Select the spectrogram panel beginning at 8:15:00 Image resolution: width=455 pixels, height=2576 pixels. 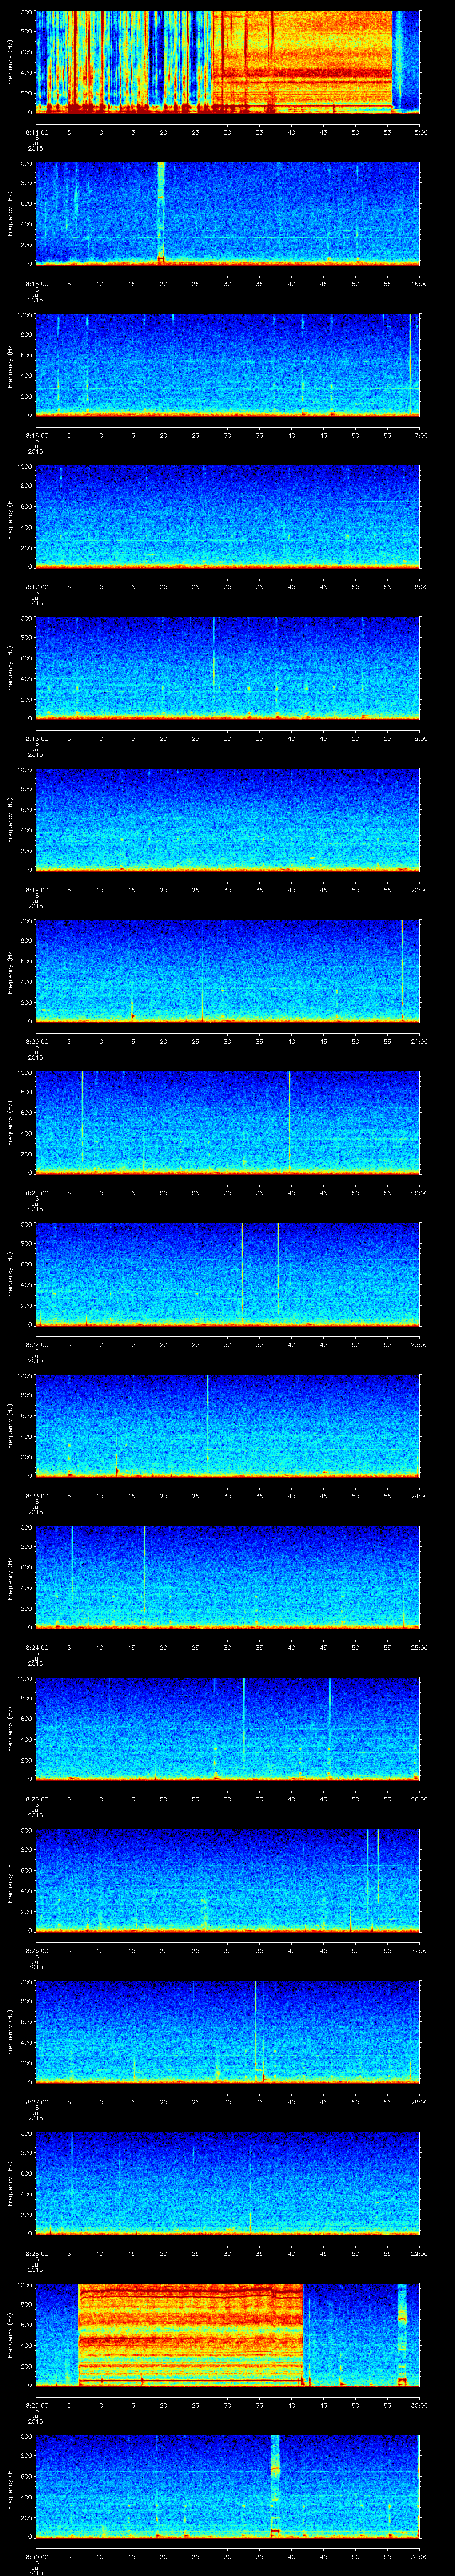(227, 213)
